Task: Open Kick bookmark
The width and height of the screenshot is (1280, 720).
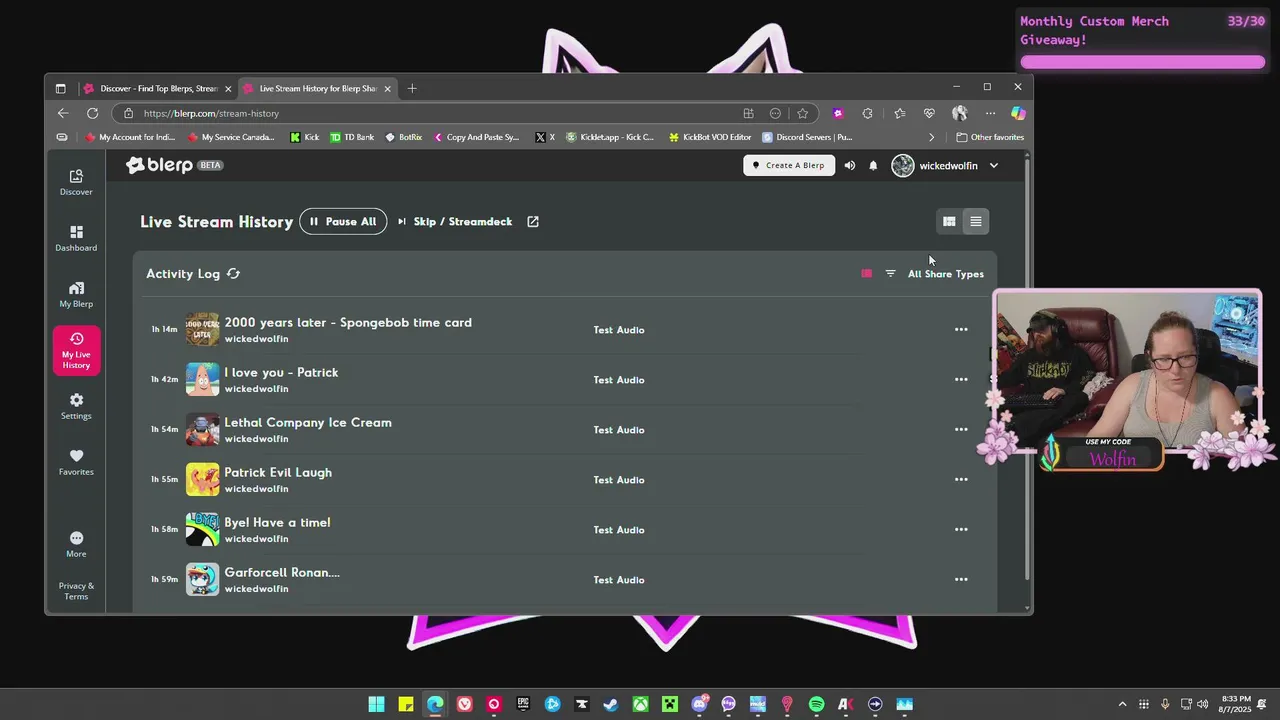Action: [305, 137]
